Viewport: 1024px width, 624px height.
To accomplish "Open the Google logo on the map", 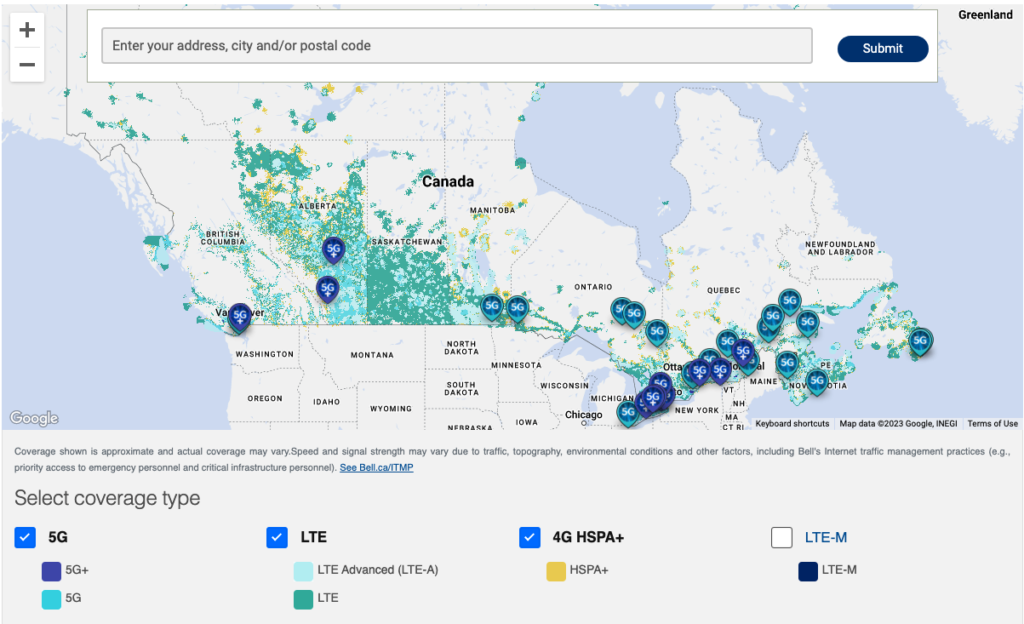I will pos(34,418).
